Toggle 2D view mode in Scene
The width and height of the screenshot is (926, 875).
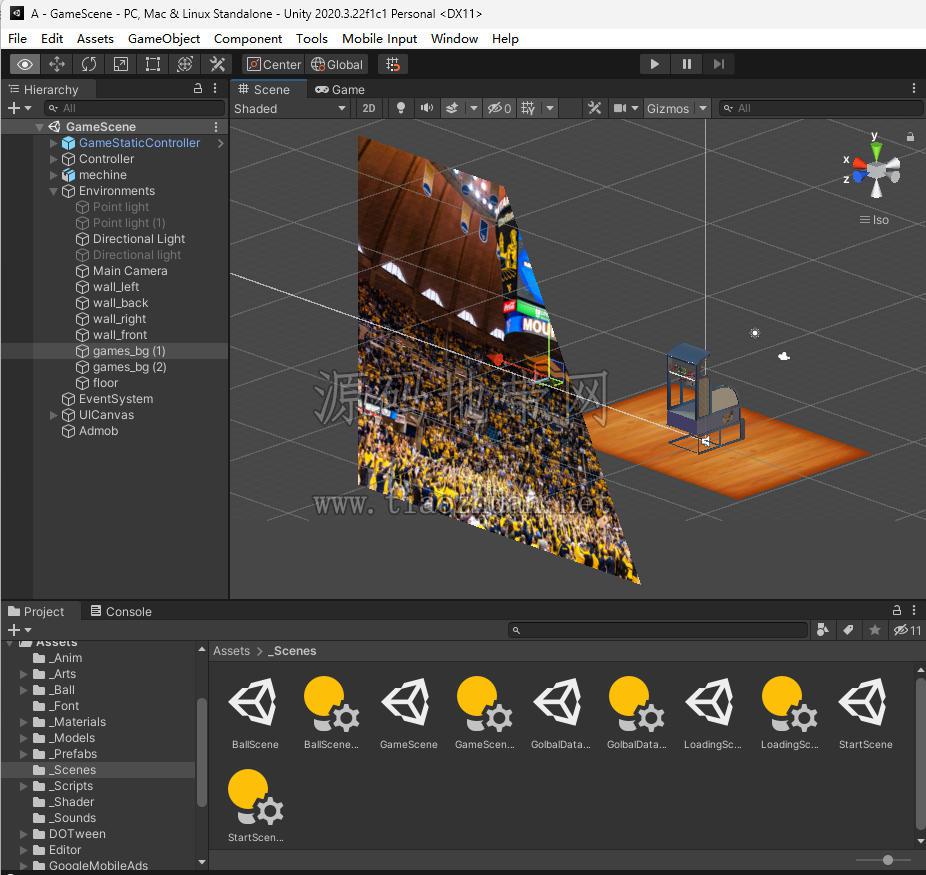369,109
